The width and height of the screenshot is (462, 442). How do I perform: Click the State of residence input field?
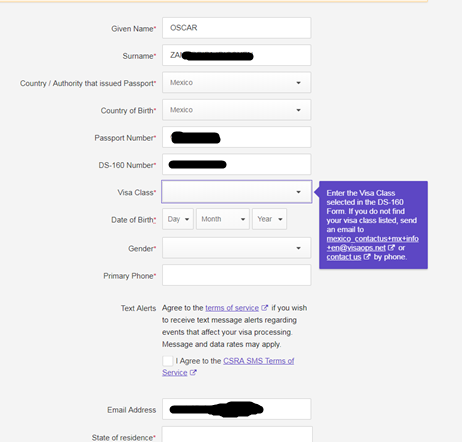(x=237, y=434)
